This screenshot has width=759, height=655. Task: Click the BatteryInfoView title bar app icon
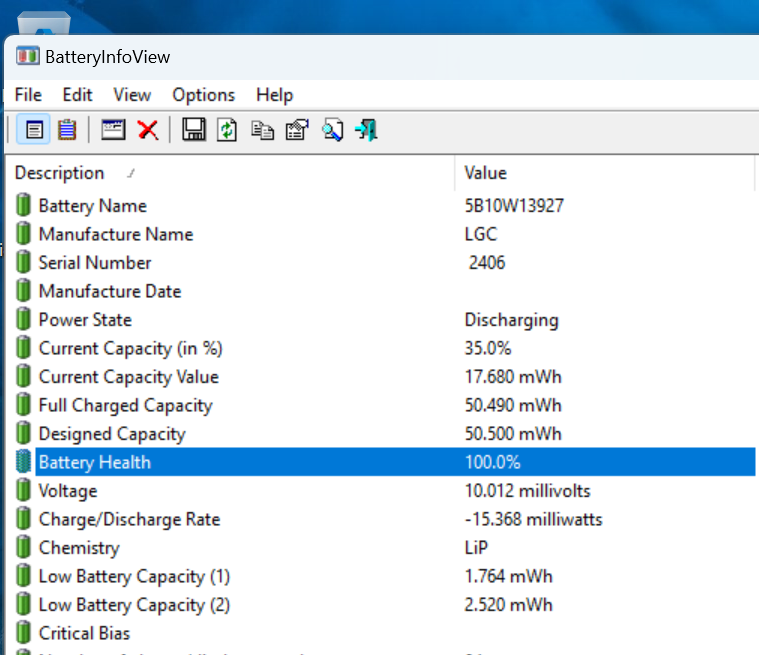pyautogui.click(x=28, y=56)
